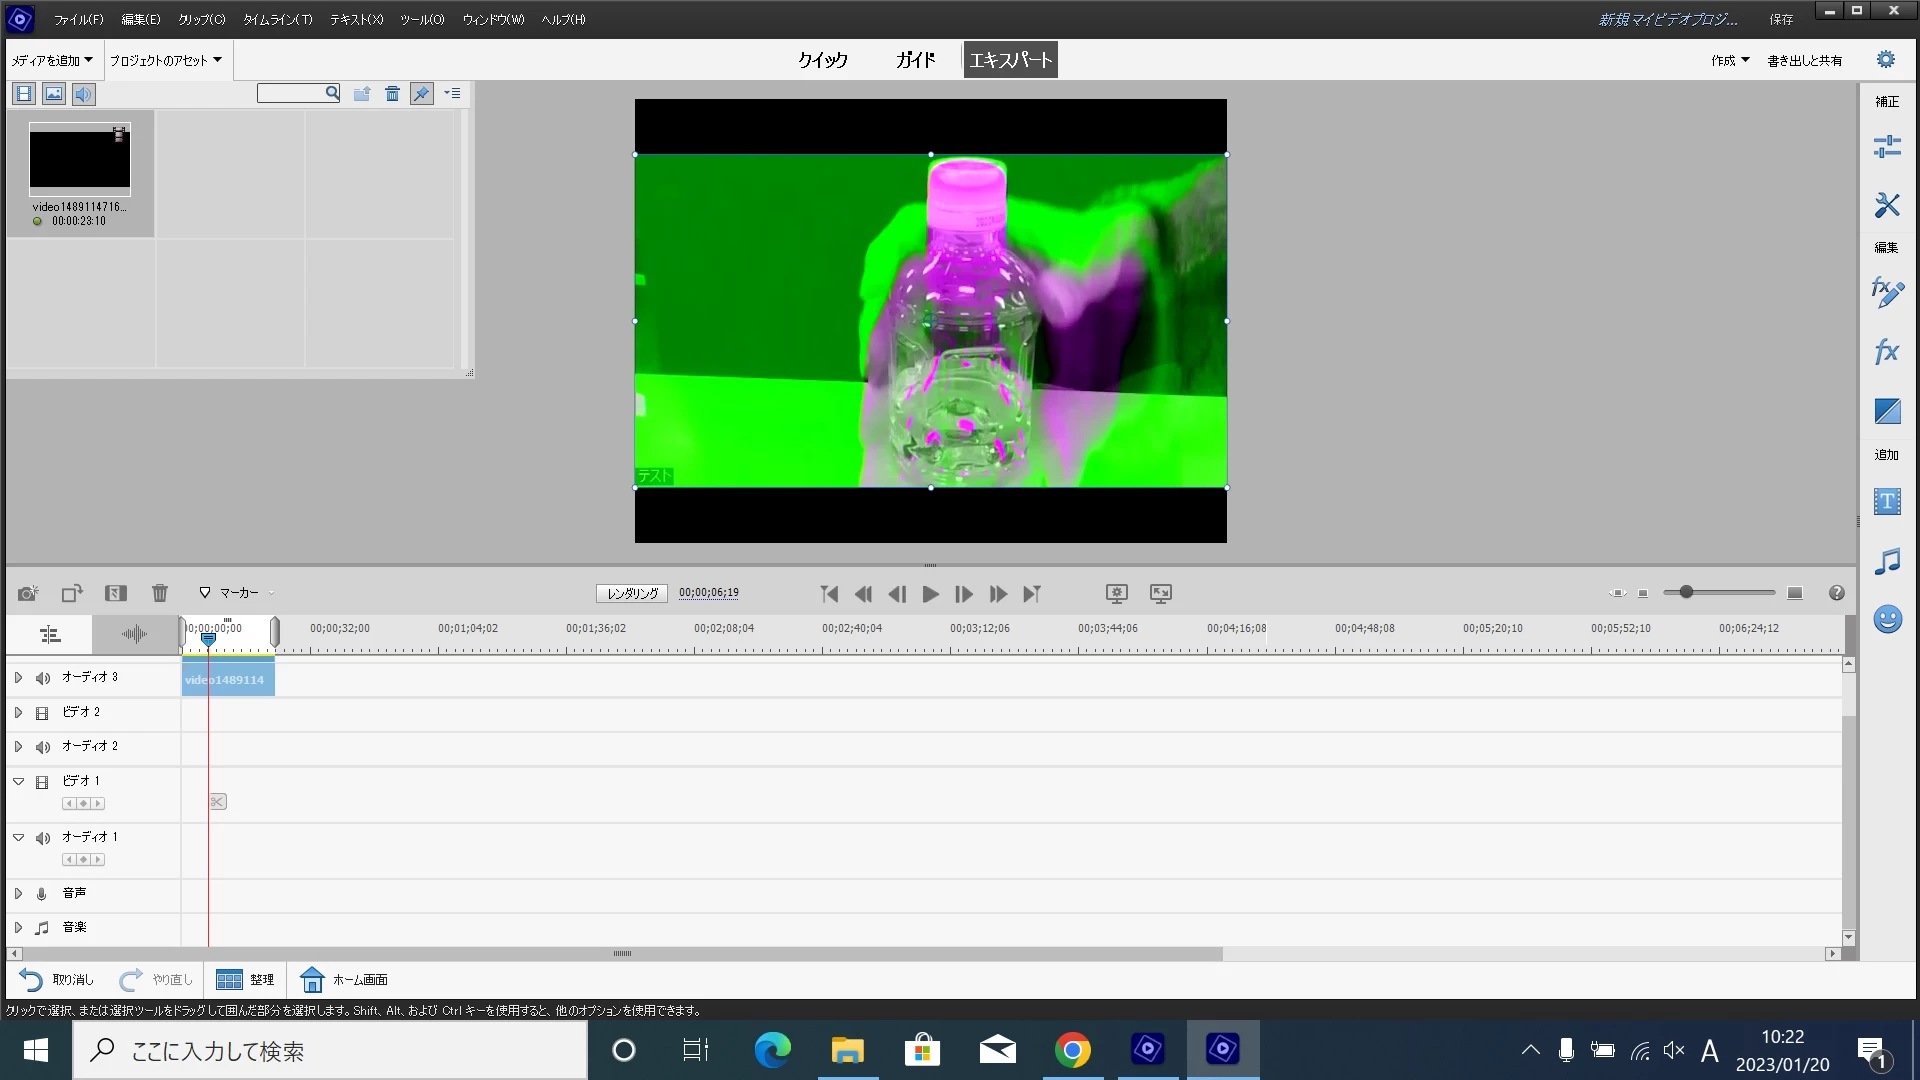Screen dimensions: 1920x1080
Task: Mute the オーディオ 3 track speaker
Action: coord(43,678)
